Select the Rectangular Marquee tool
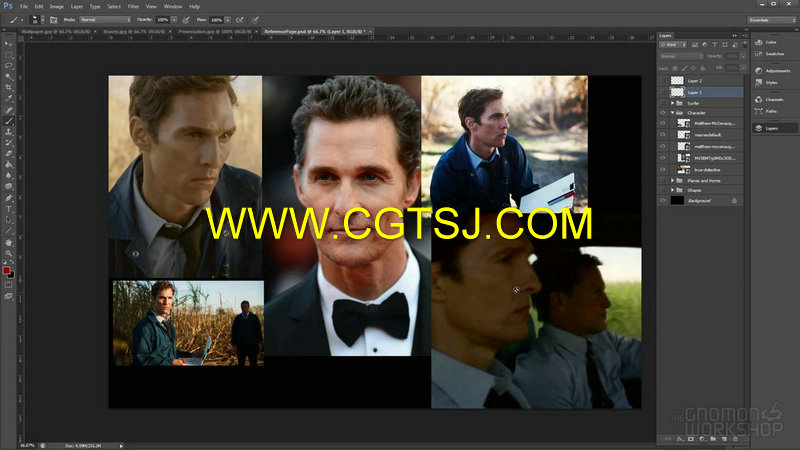The width and height of the screenshot is (800, 450). coord(8,55)
